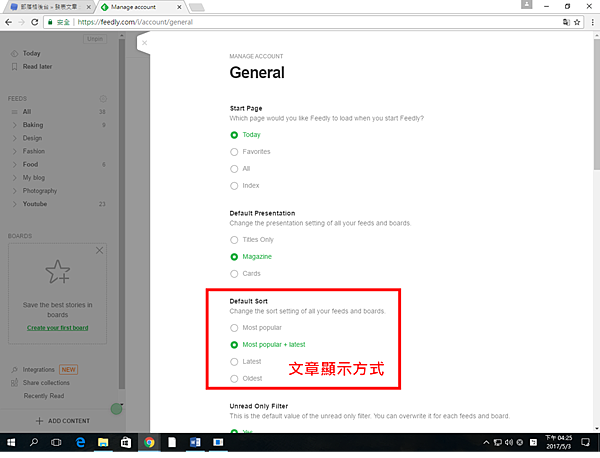Screen dimensions: 600x458
Task: Expand the My blog folder
Action: pos(15,178)
